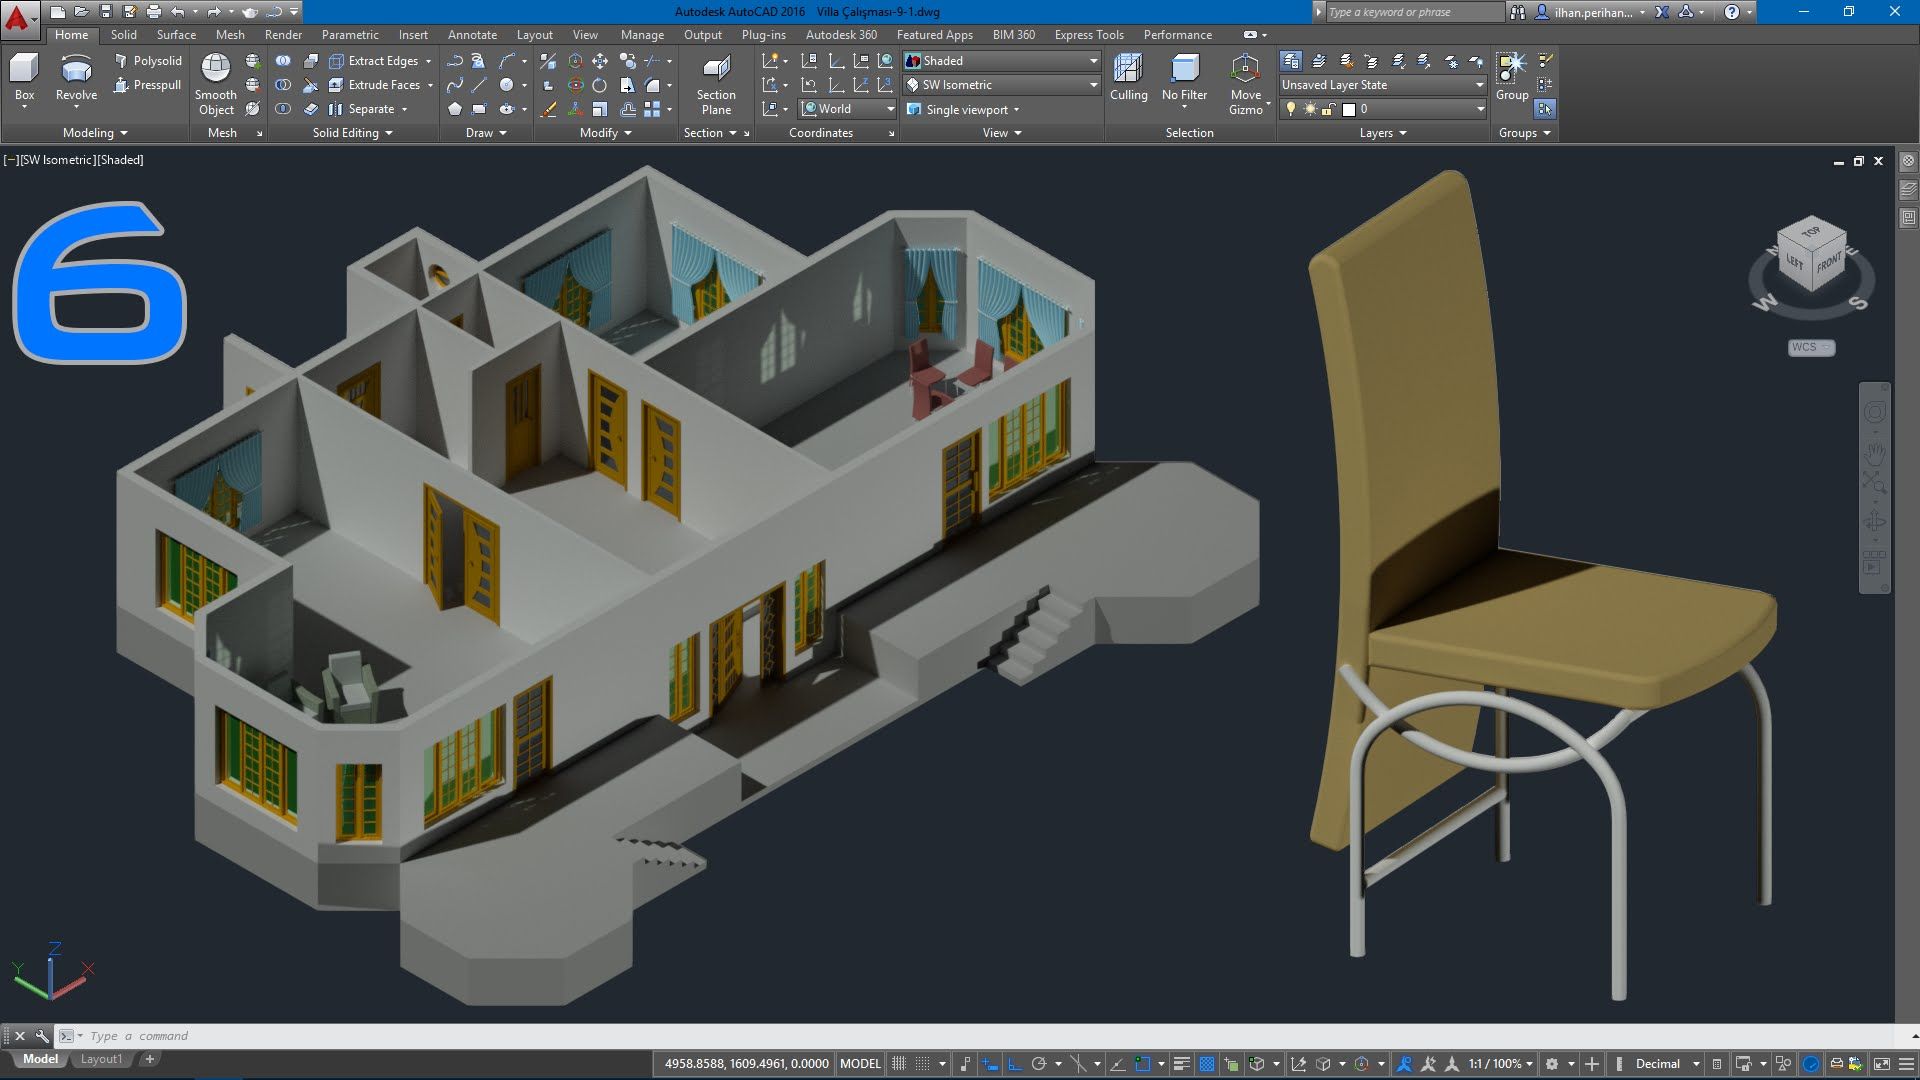This screenshot has width=1920, height=1080.
Task: Toggle Culling display option
Action: (x=1126, y=82)
